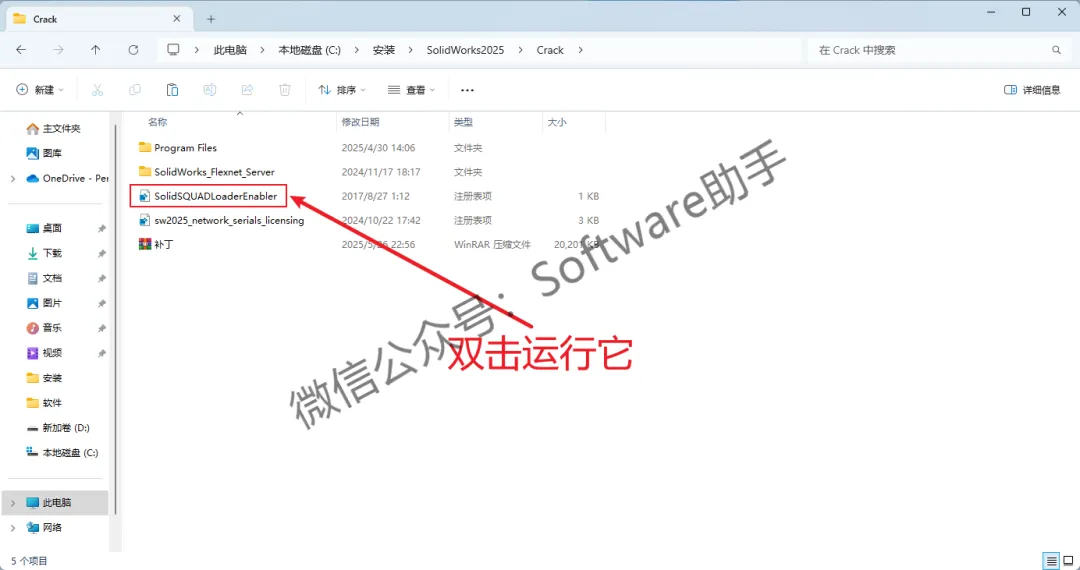This screenshot has height=570, width=1080.
Task: Click chevron after Crack in breadcrumb
Action: (580, 50)
